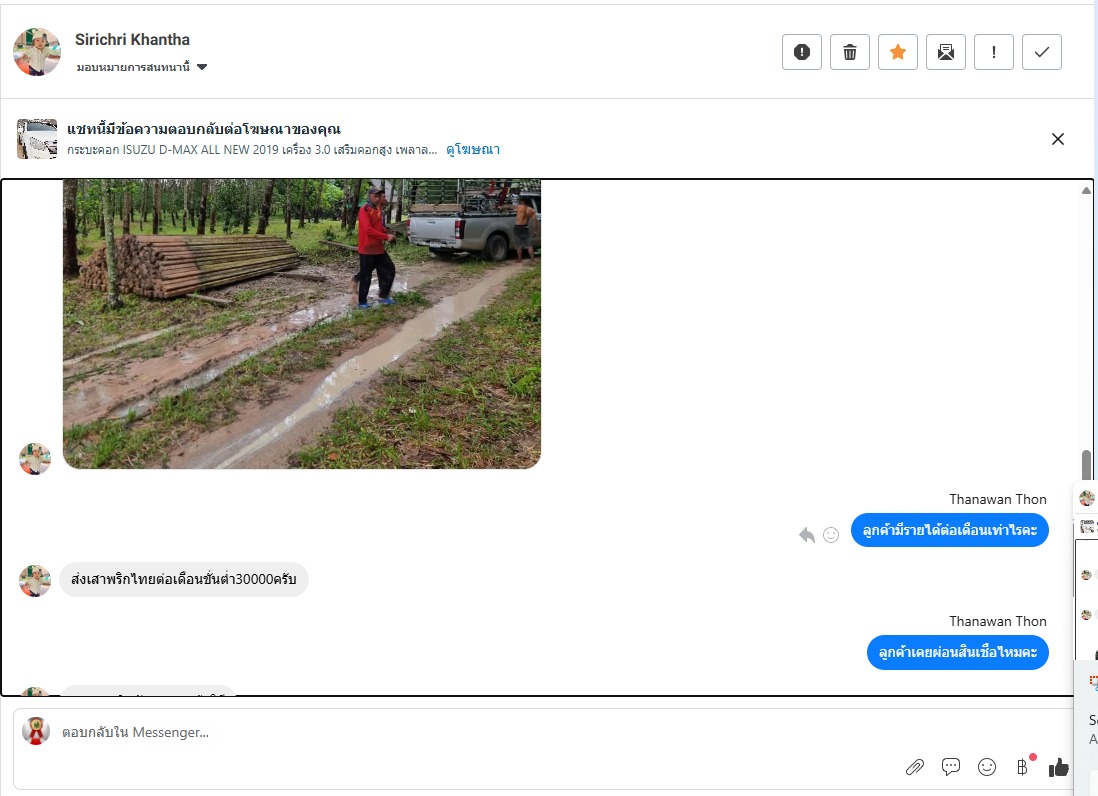1098x796 pixels.
Task: Flag conversation with the exclamation mark button
Action: pyautogui.click(x=994, y=52)
